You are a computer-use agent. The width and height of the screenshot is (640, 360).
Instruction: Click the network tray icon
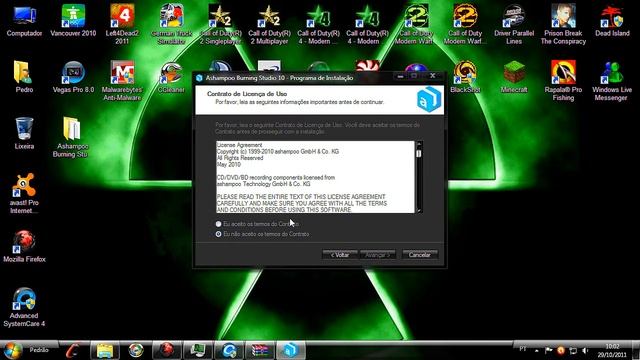tap(573, 351)
